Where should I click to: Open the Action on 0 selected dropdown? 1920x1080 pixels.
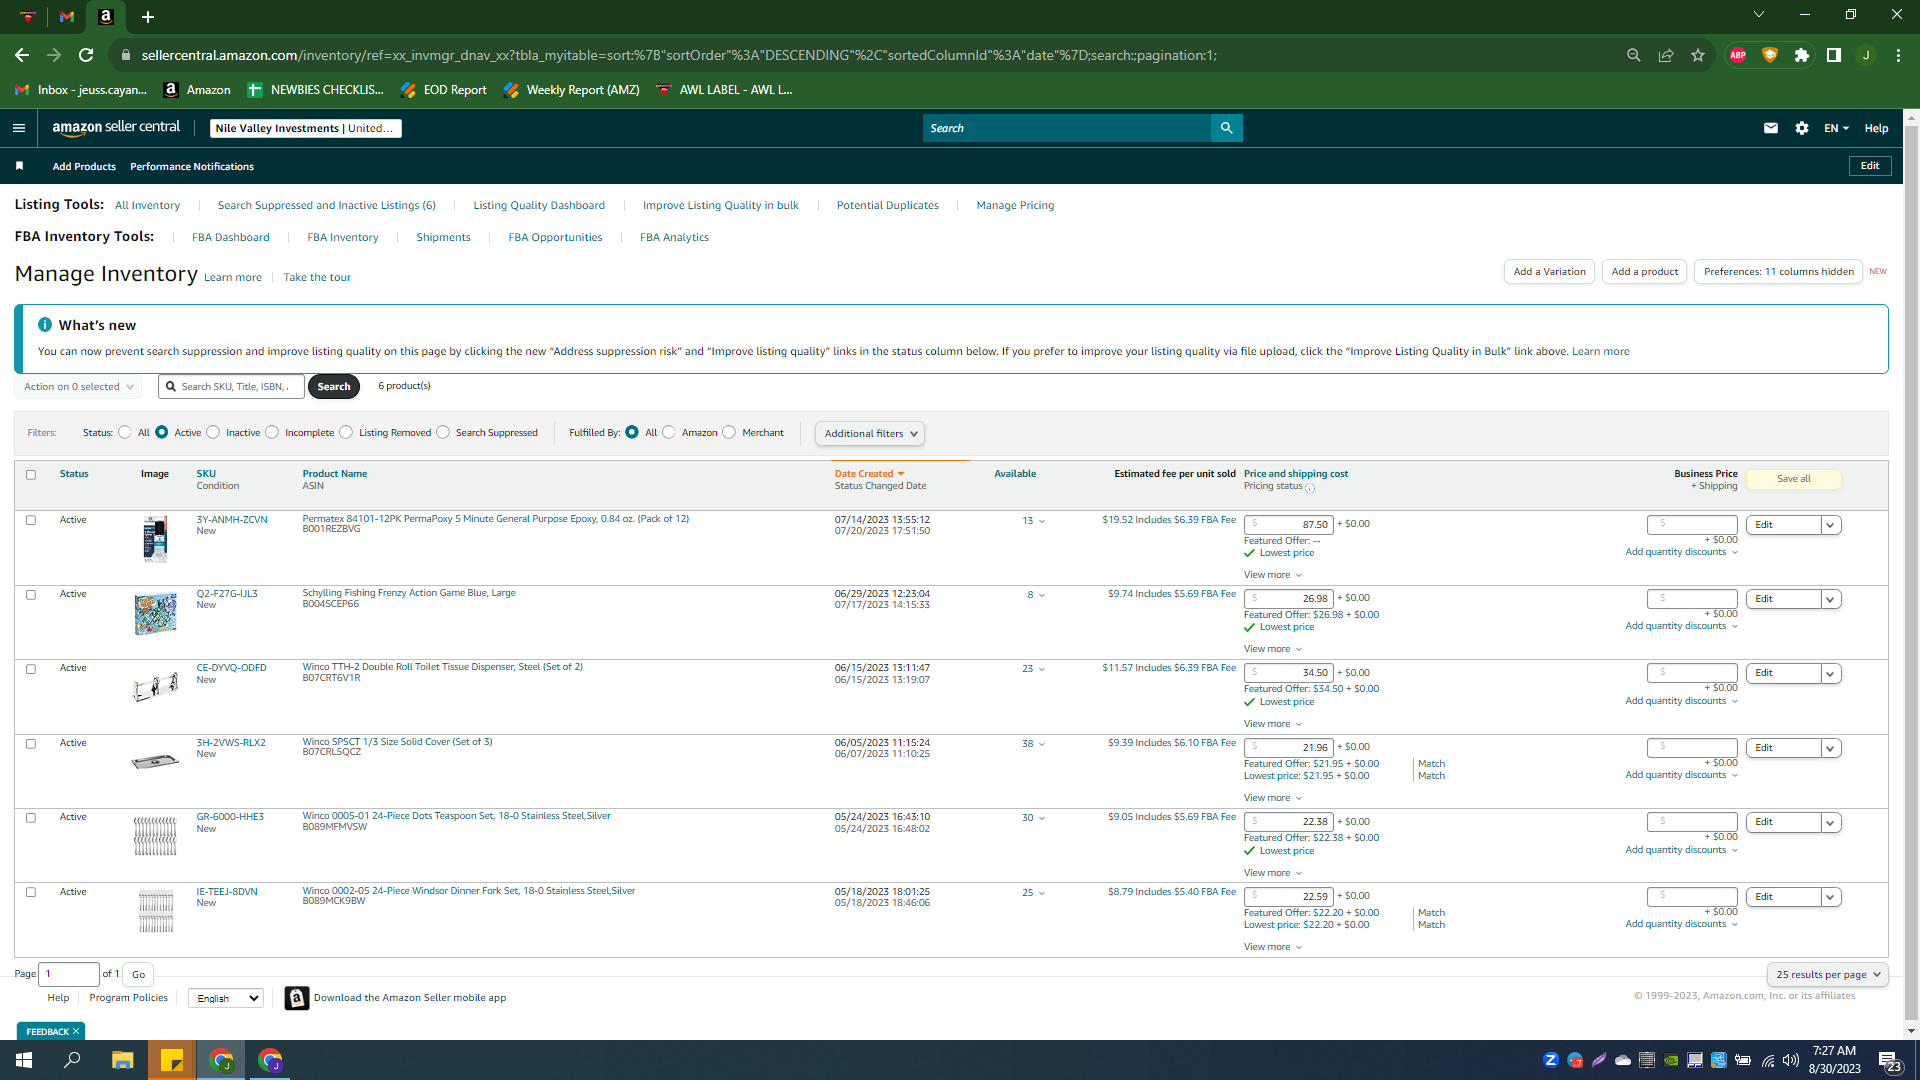pyautogui.click(x=78, y=387)
